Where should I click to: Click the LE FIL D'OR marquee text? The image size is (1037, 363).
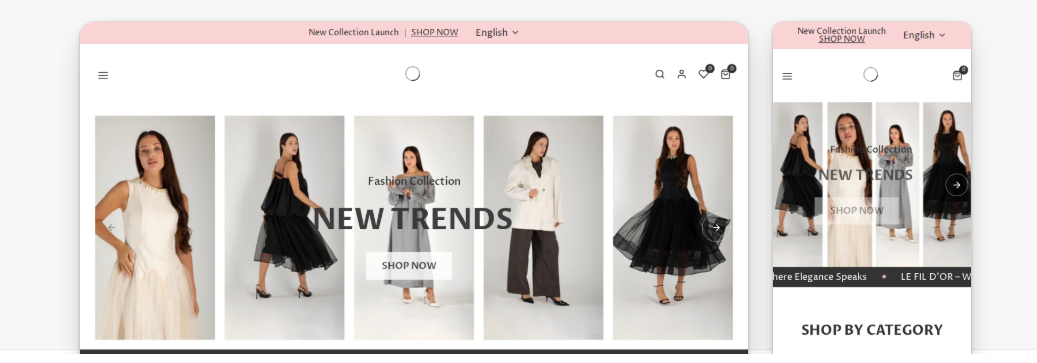click(x=935, y=277)
